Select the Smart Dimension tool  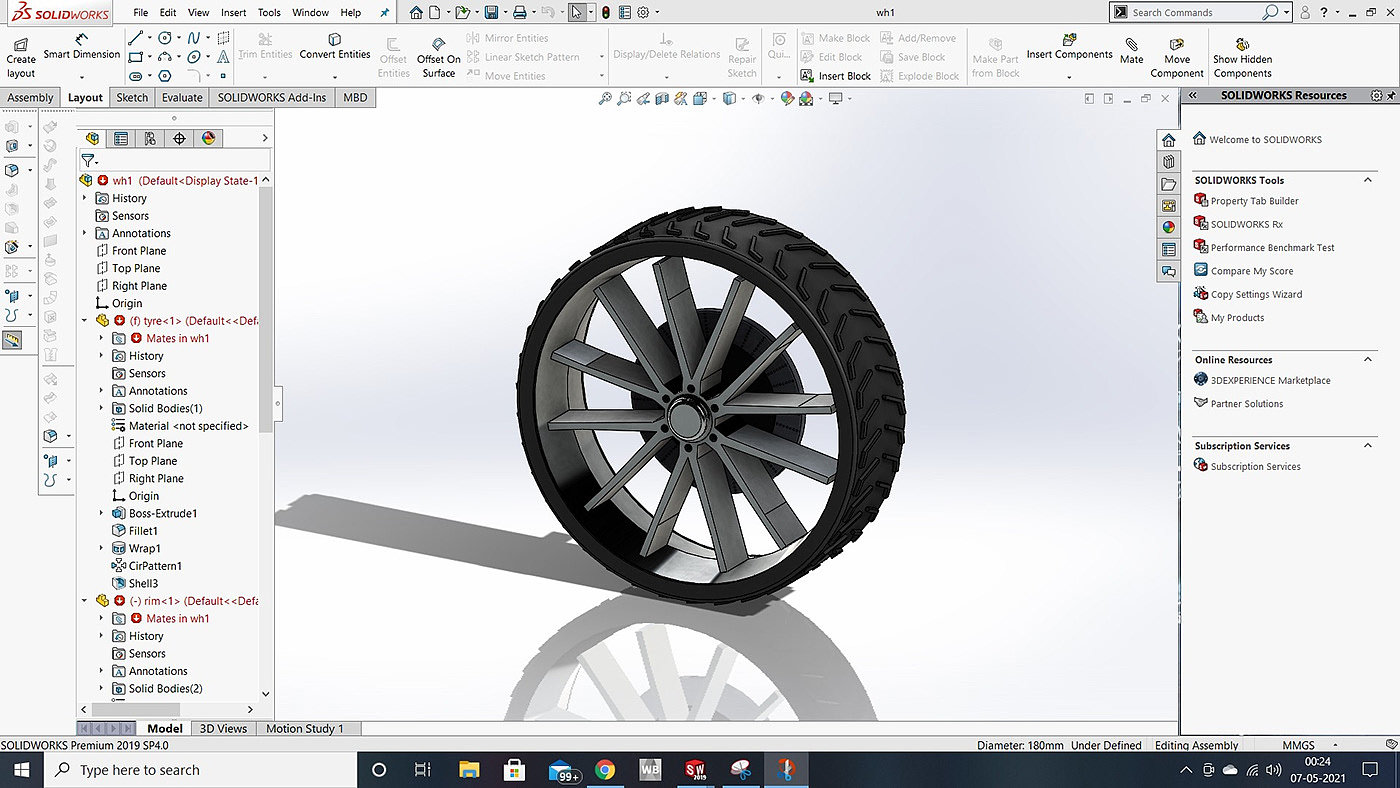(x=81, y=47)
